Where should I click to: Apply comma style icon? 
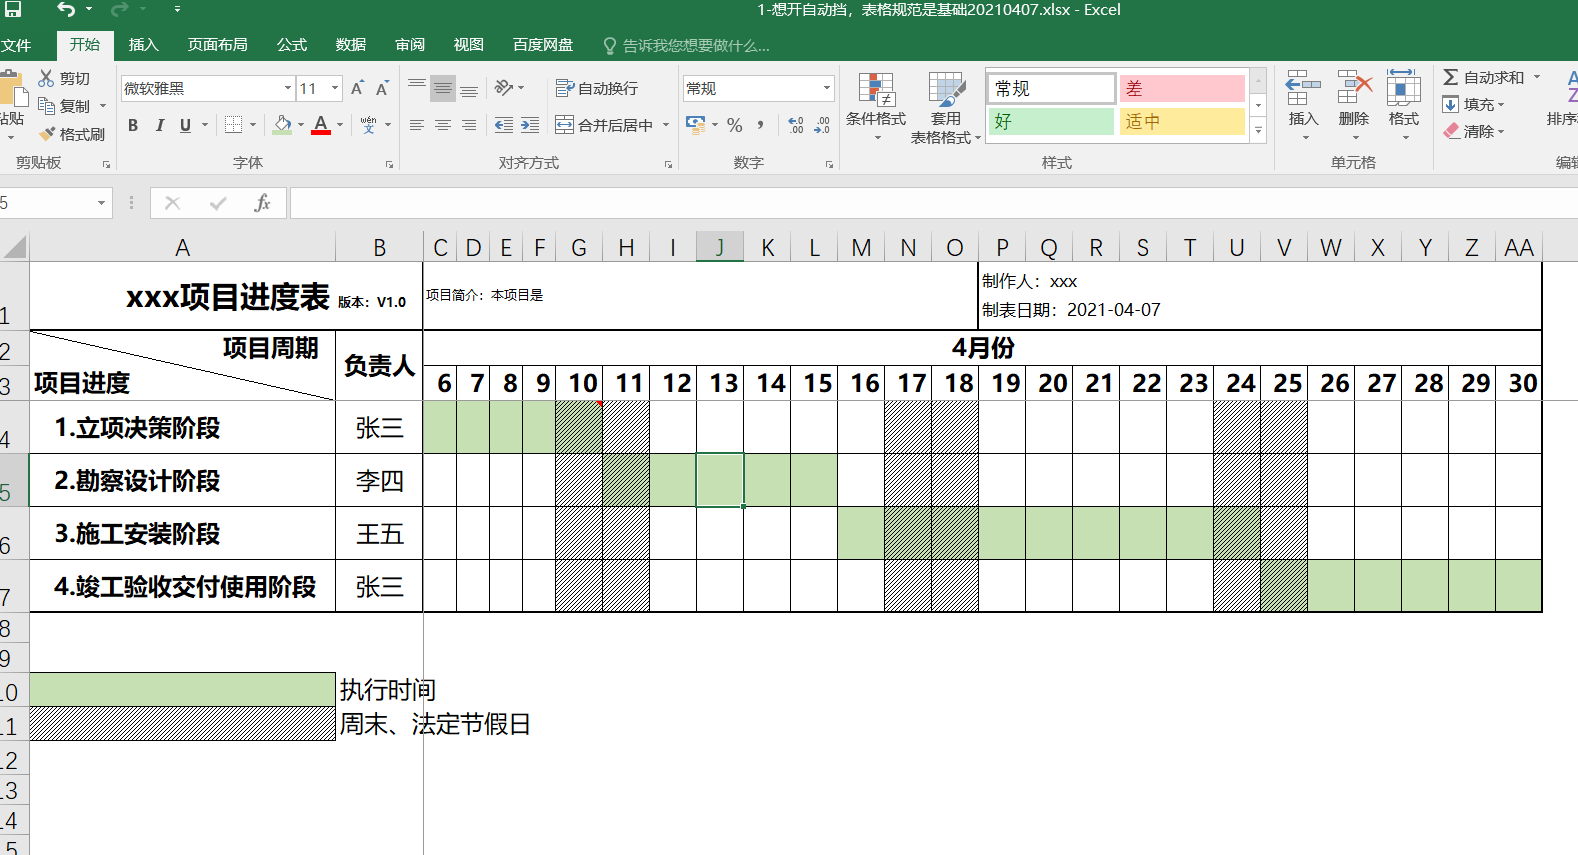point(761,125)
